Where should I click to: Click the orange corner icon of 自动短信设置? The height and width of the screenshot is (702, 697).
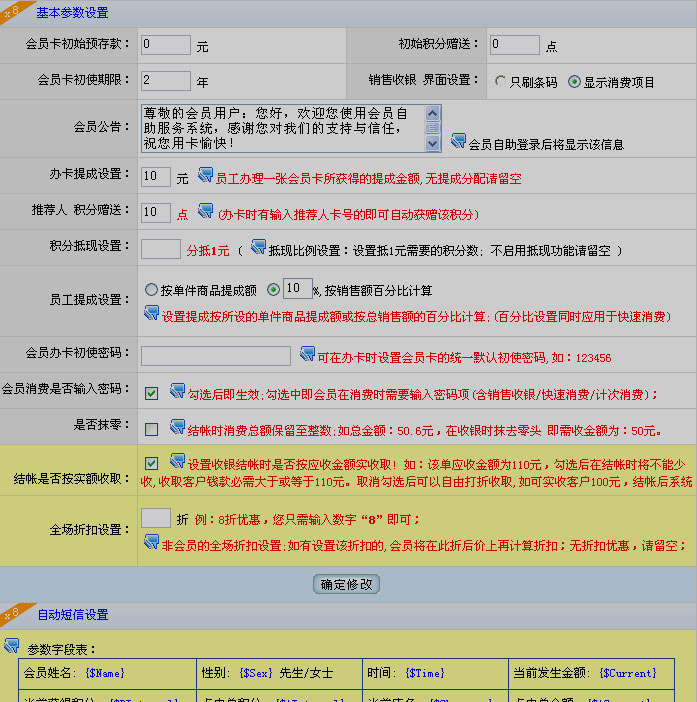pos(14,613)
